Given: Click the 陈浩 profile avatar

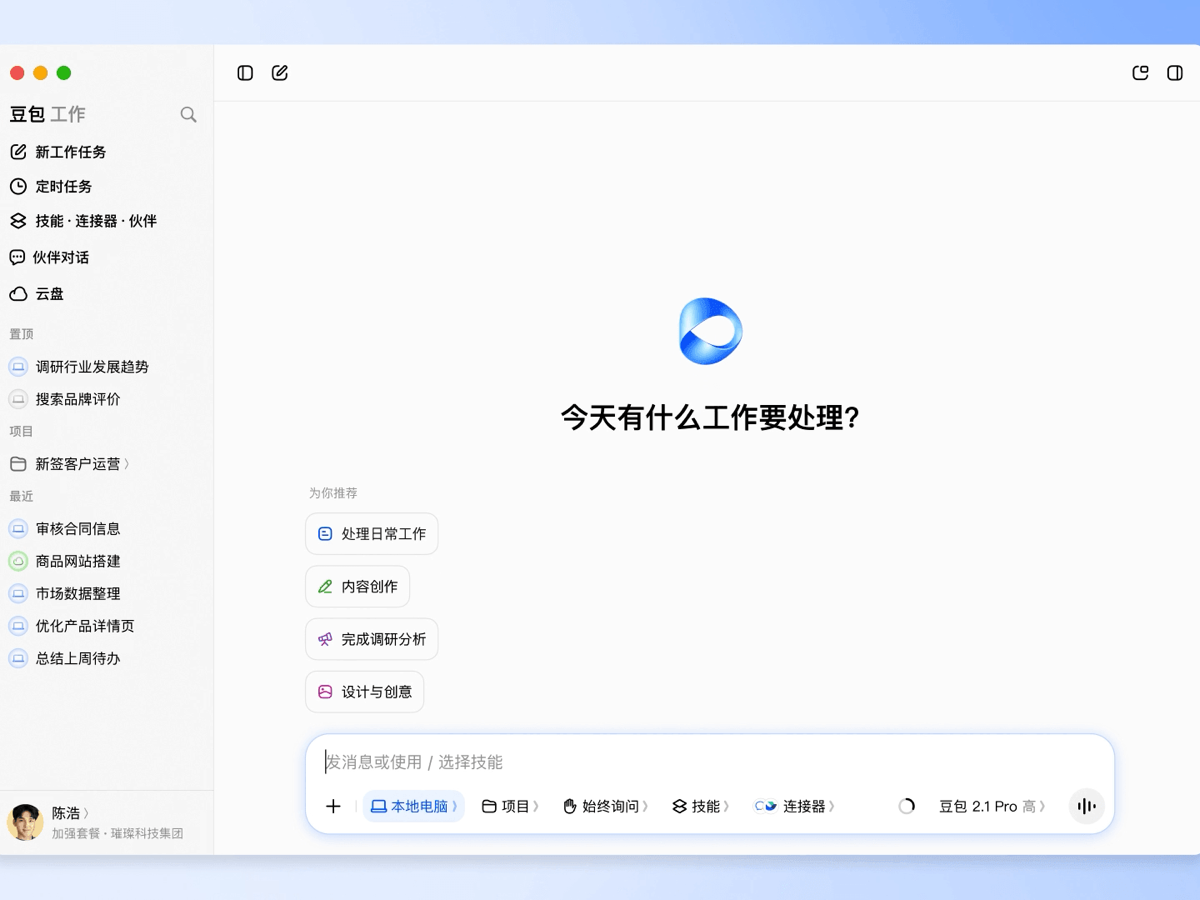Looking at the screenshot, I should coord(25,822).
